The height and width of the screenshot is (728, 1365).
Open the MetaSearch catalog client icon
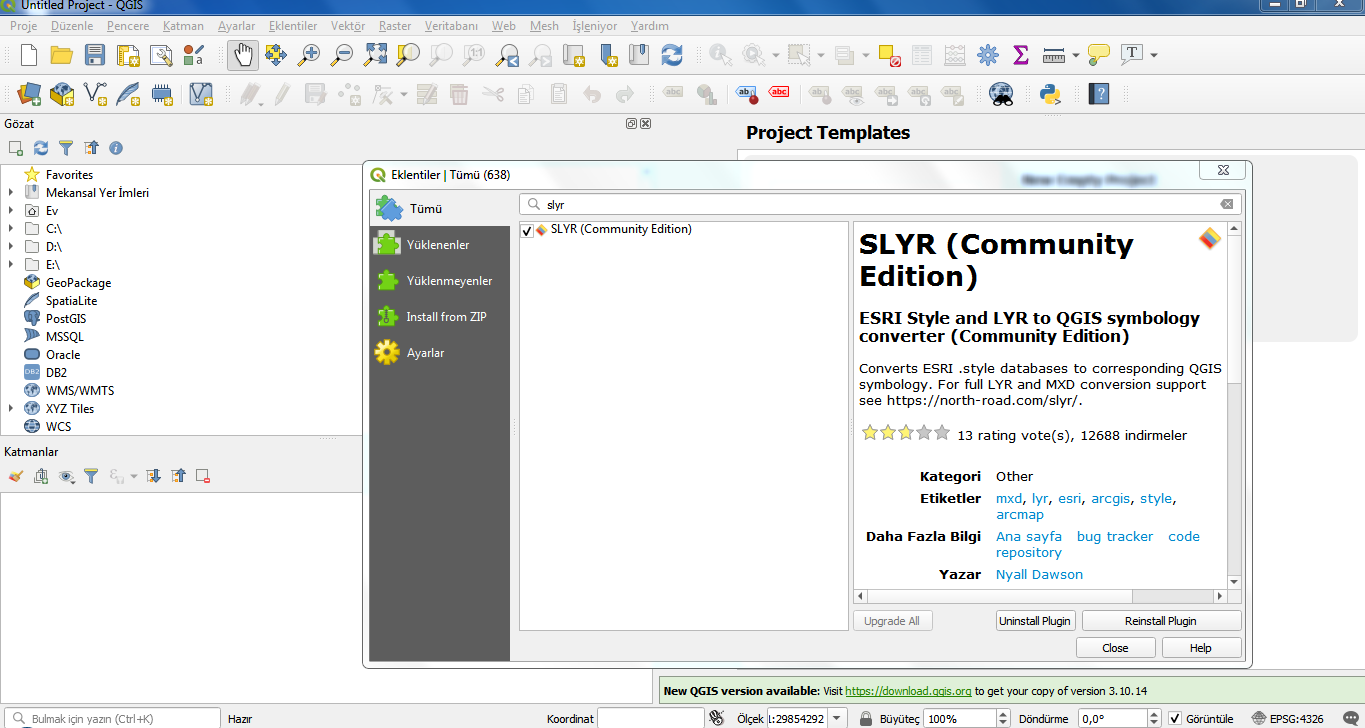click(x=1001, y=95)
